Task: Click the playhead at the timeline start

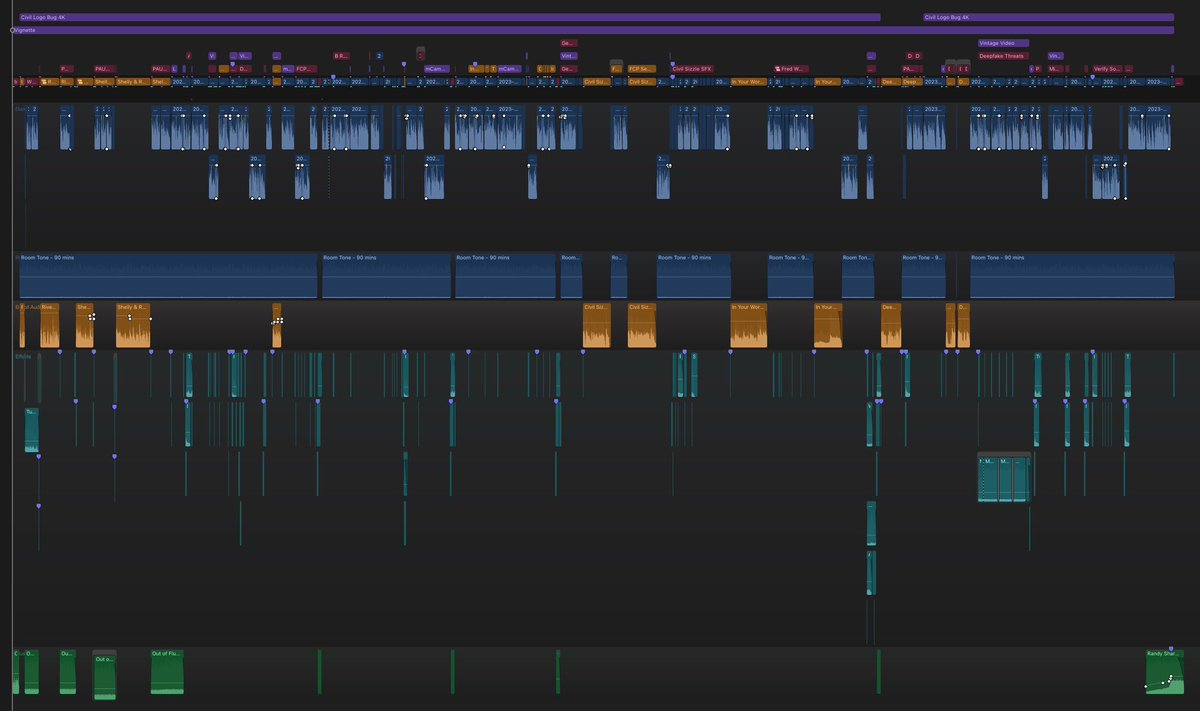Action: click(x=12, y=31)
